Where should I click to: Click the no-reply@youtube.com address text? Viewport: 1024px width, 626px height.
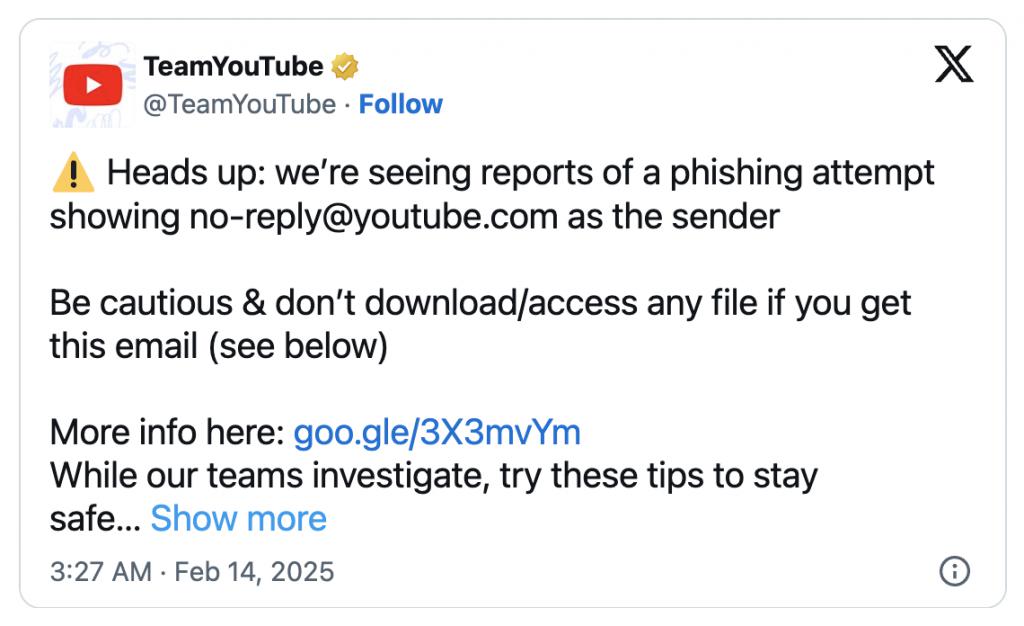[x=373, y=217]
